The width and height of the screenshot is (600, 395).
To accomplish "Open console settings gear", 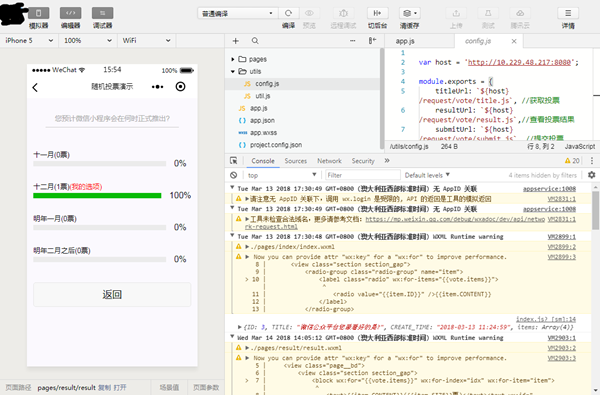I will point(592,175).
